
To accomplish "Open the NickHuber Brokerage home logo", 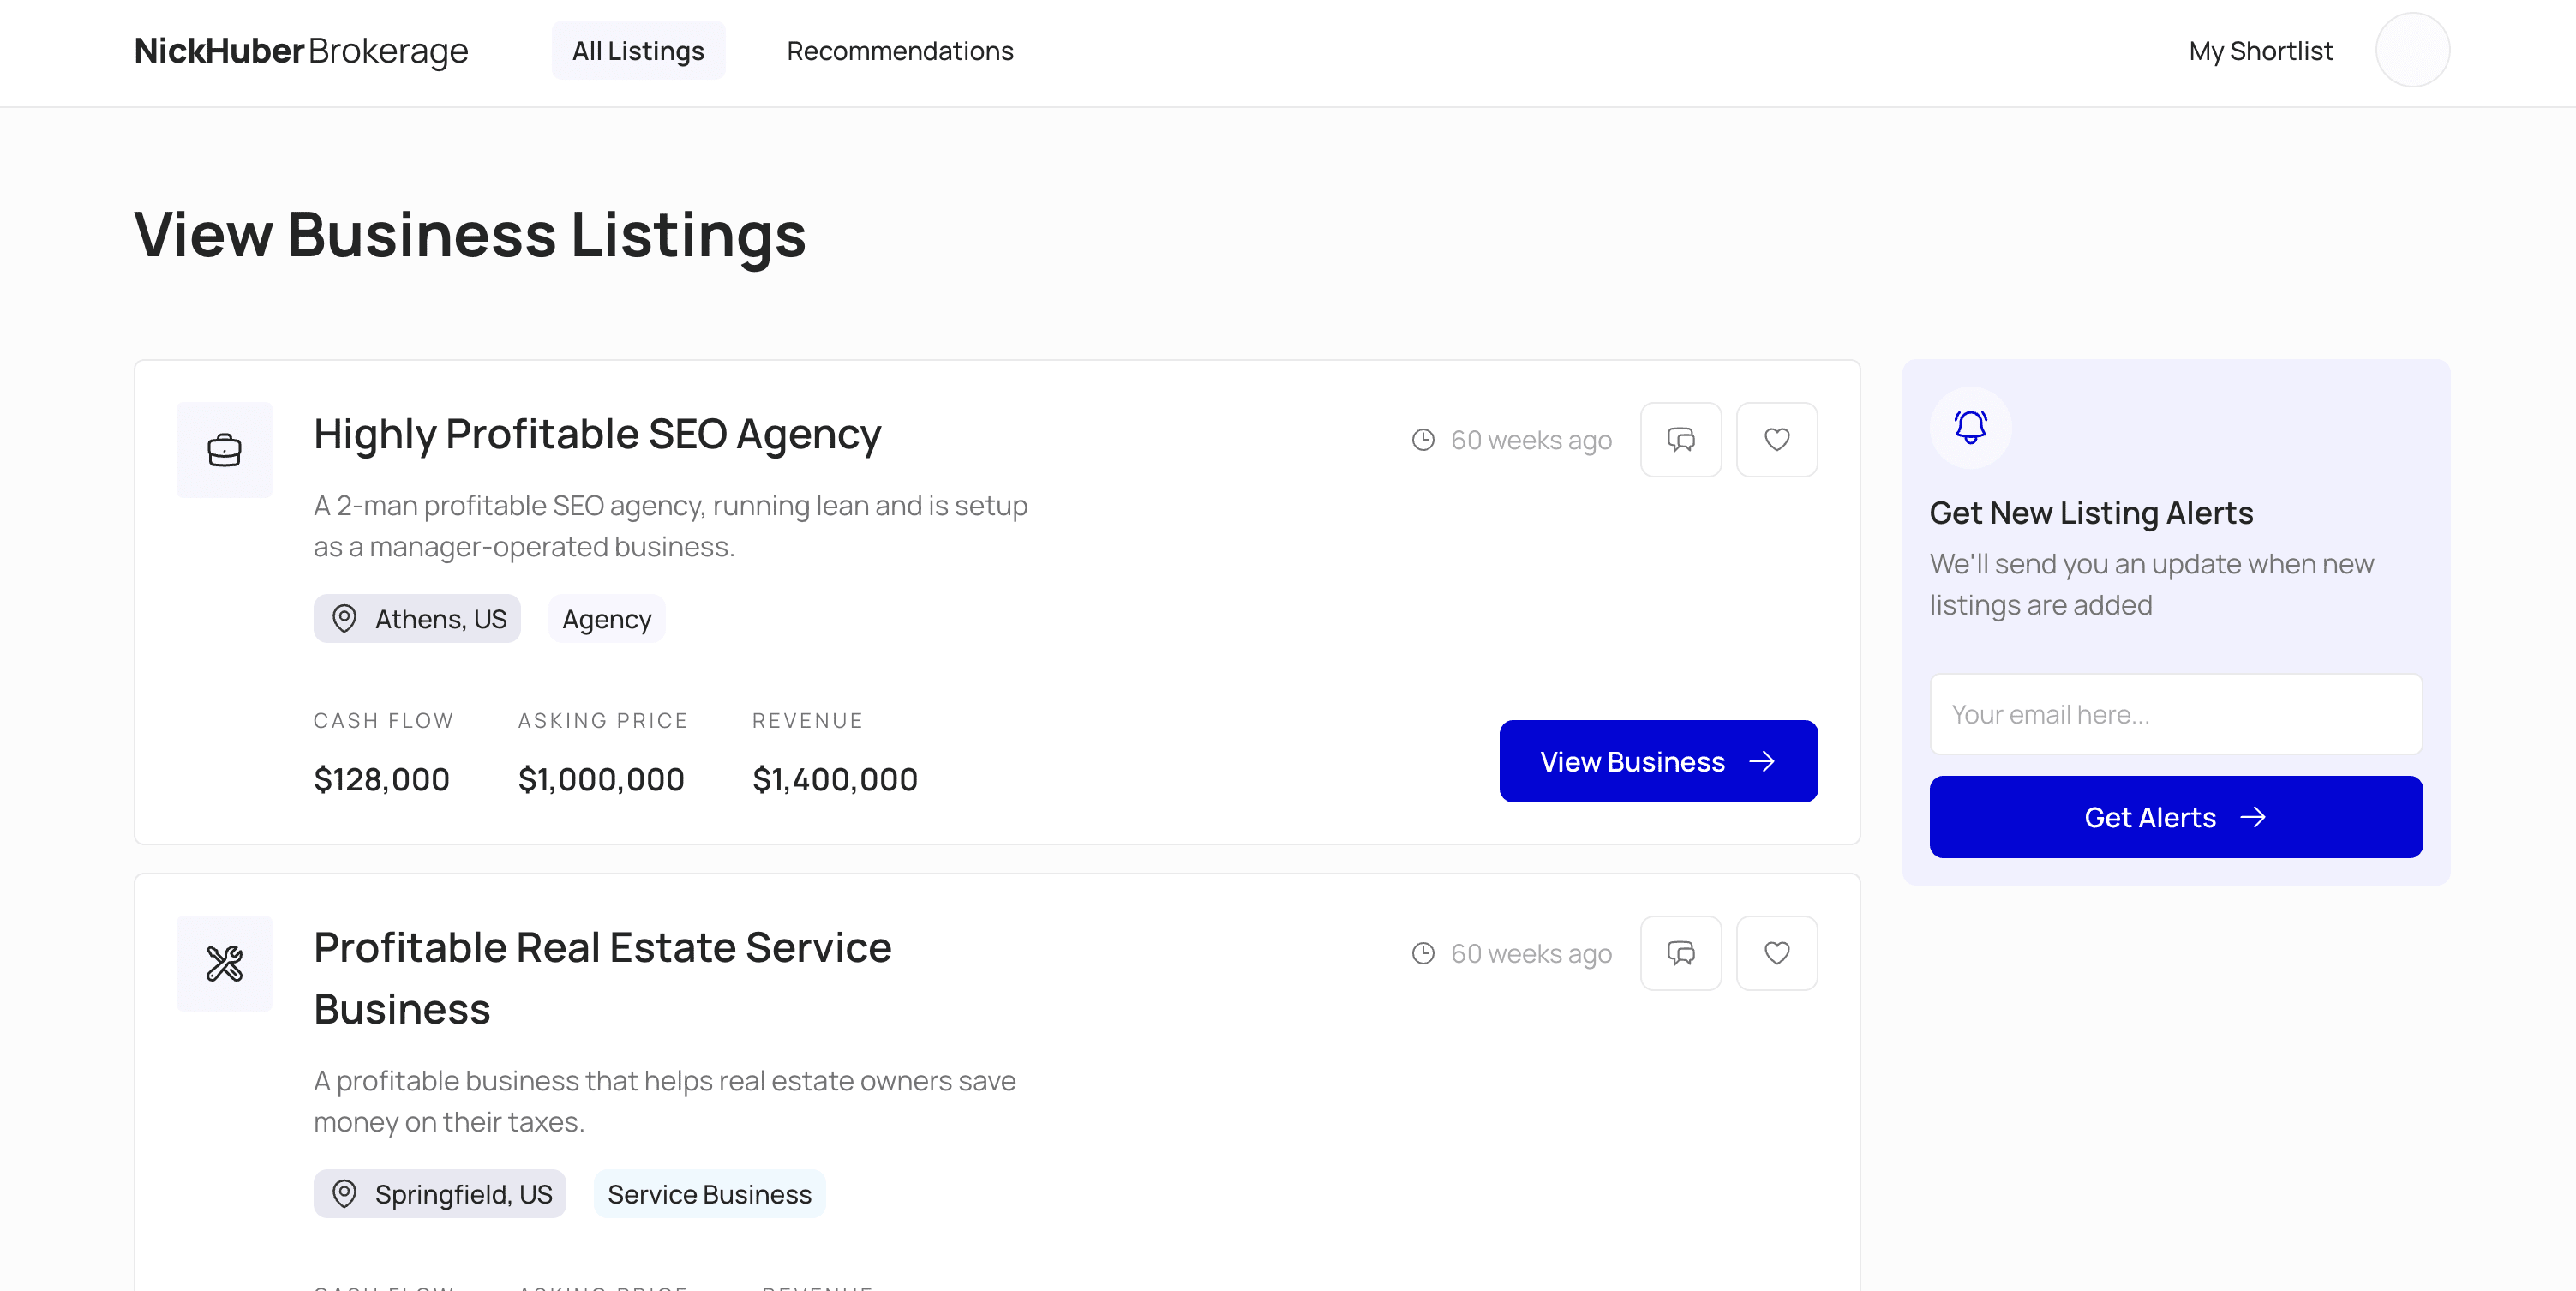I will 301,50.
